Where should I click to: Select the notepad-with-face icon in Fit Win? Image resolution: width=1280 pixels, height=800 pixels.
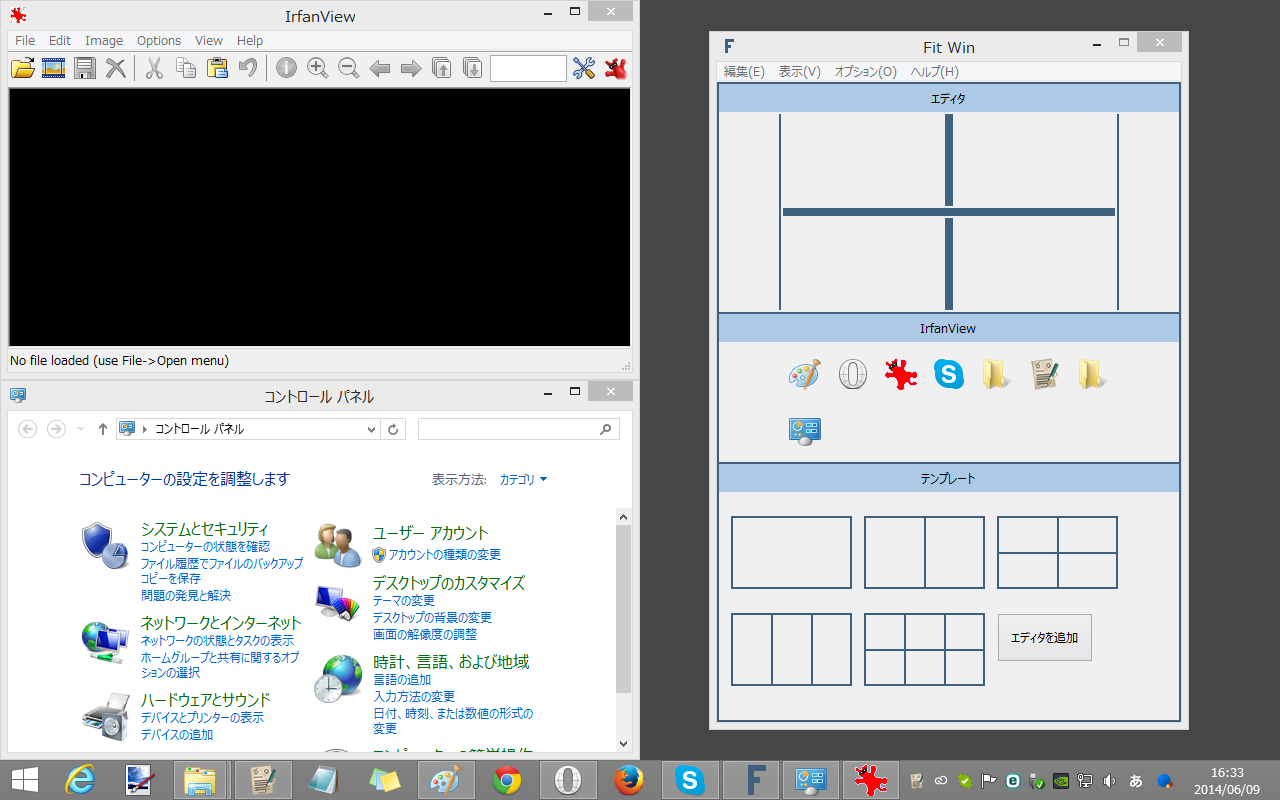[1045, 375]
